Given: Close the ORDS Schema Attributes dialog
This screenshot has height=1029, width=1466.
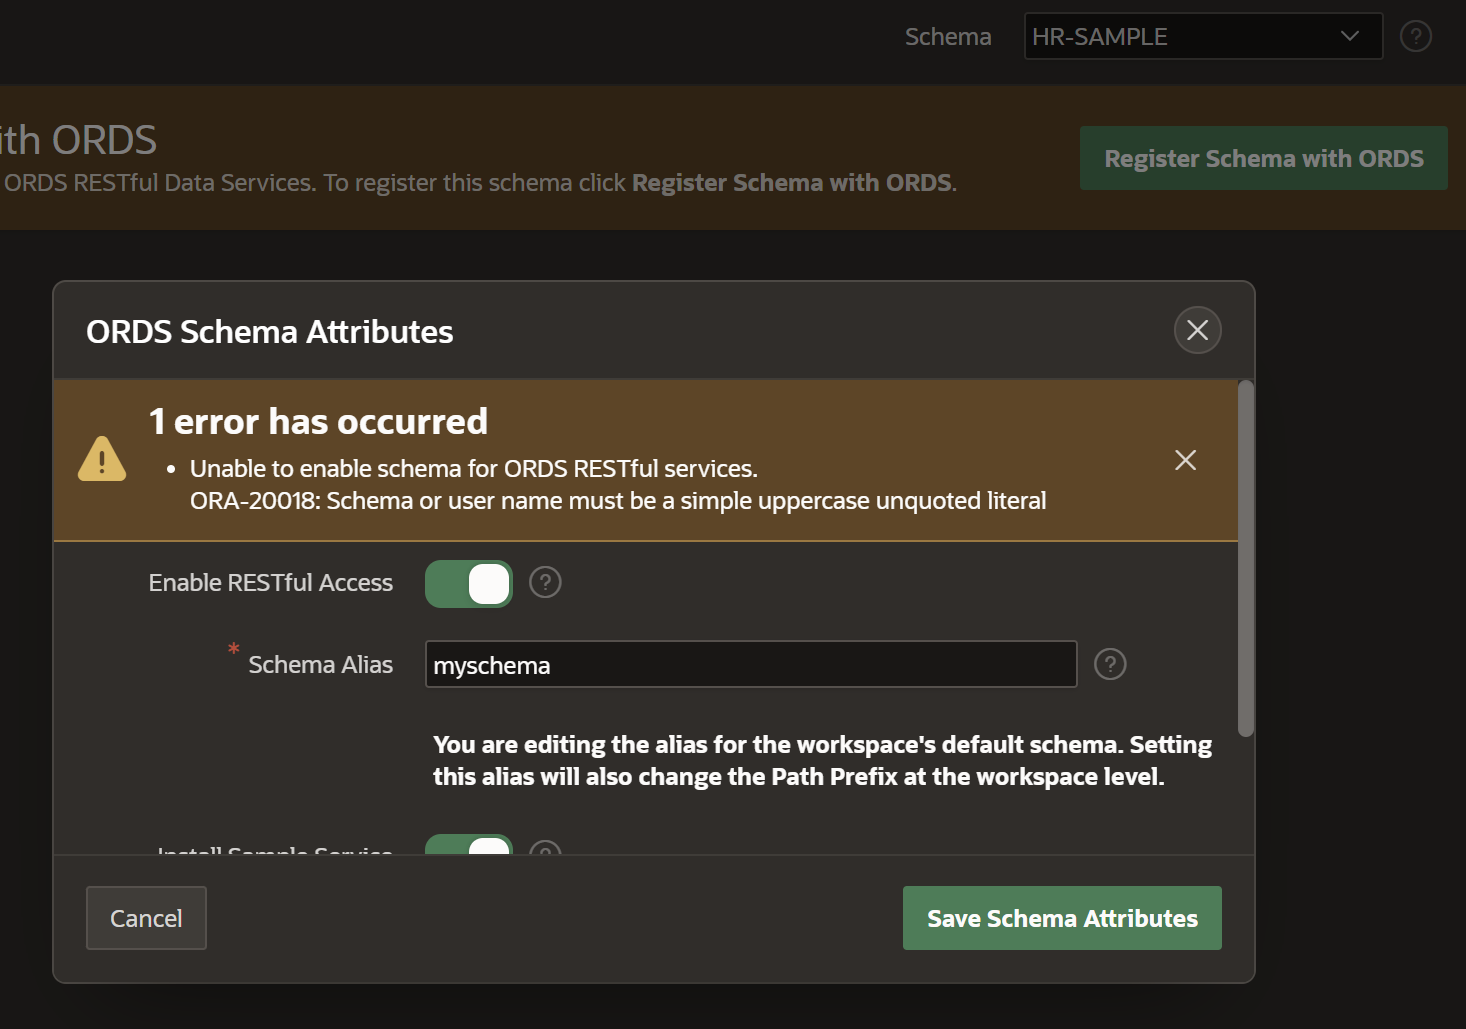Looking at the screenshot, I should [x=1197, y=330].
